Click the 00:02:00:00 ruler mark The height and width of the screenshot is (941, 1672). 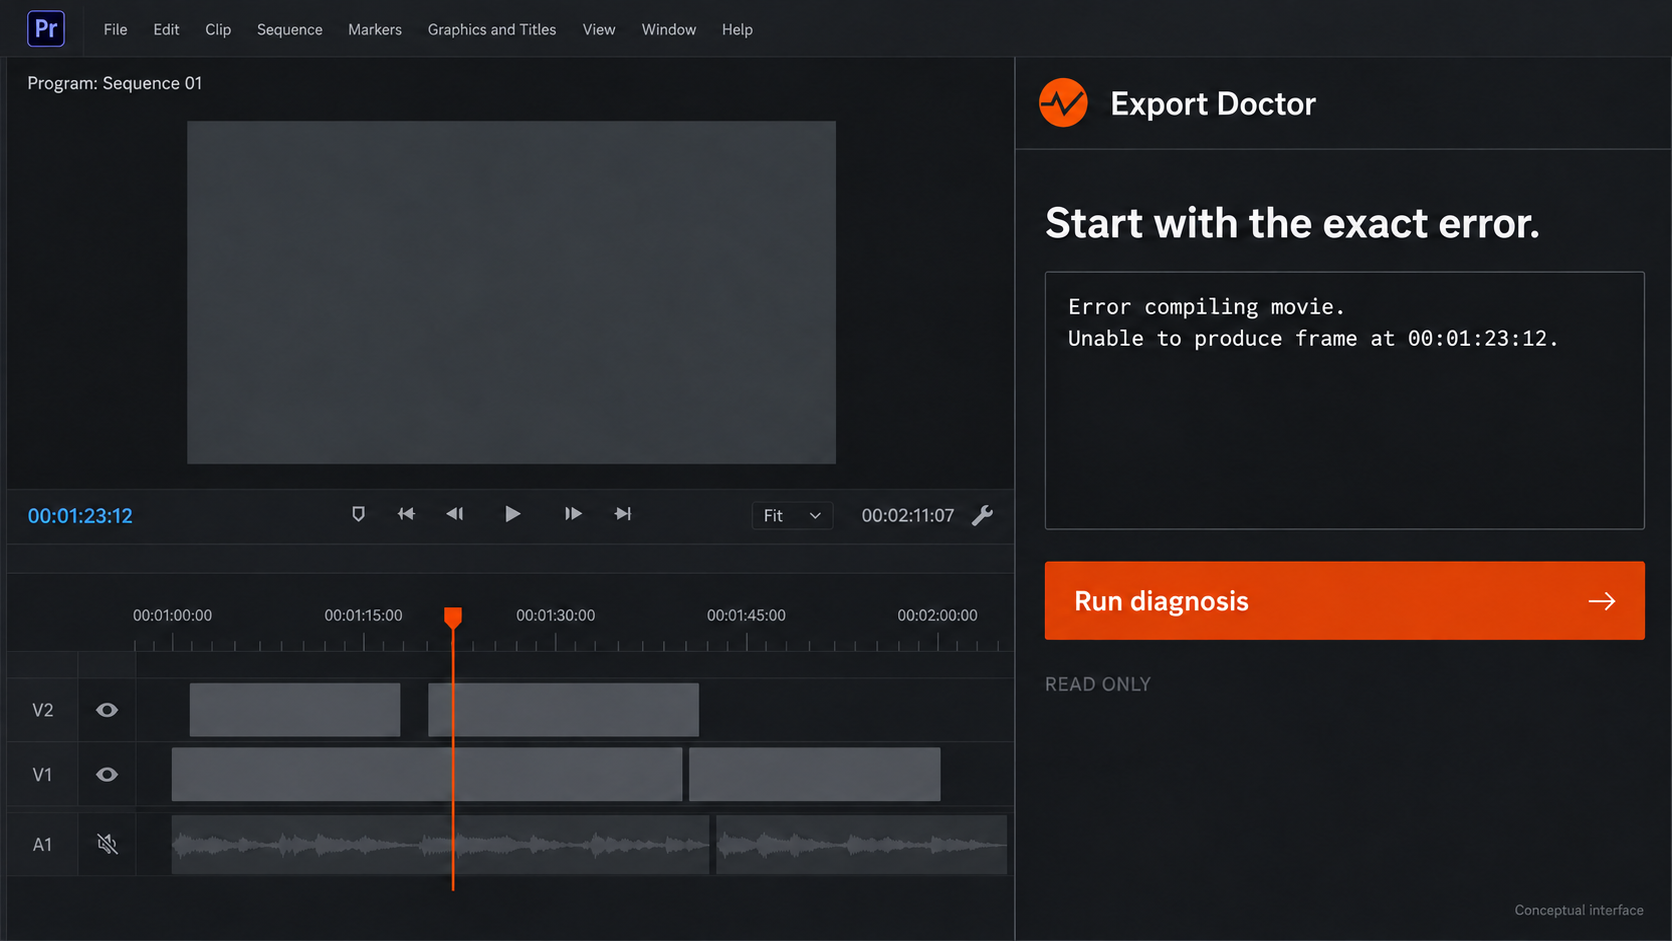click(x=937, y=615)
